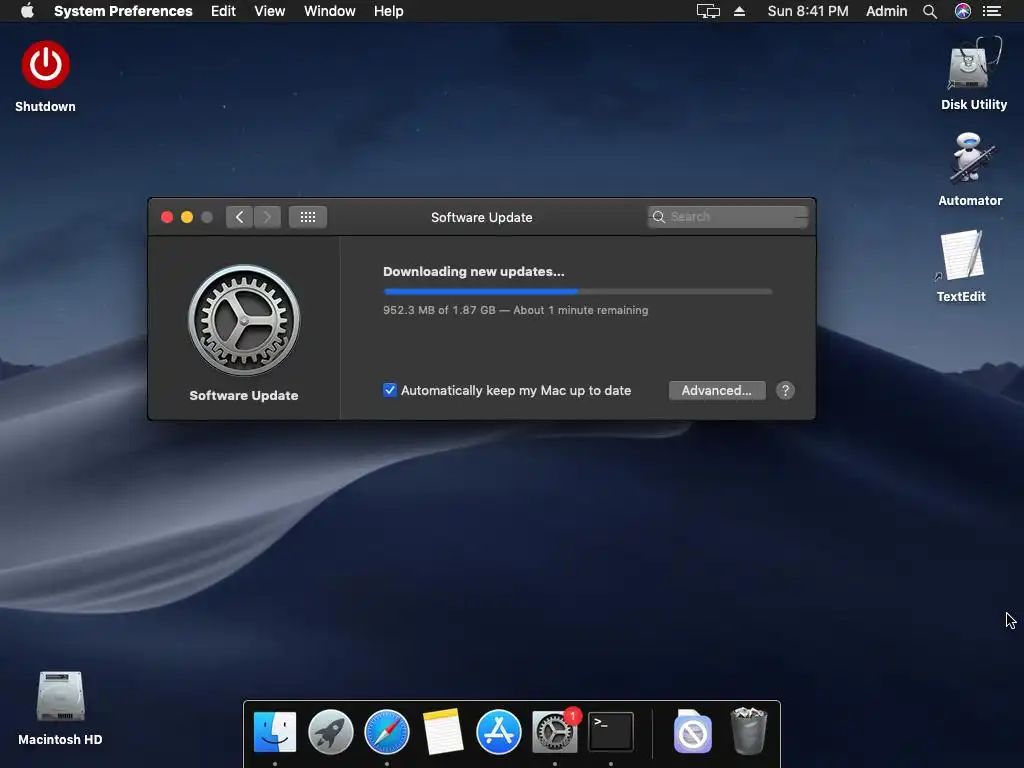Click the download progress bar
Image resolution: width=1024 pixels, height=768 pixels.
point(577,291)
